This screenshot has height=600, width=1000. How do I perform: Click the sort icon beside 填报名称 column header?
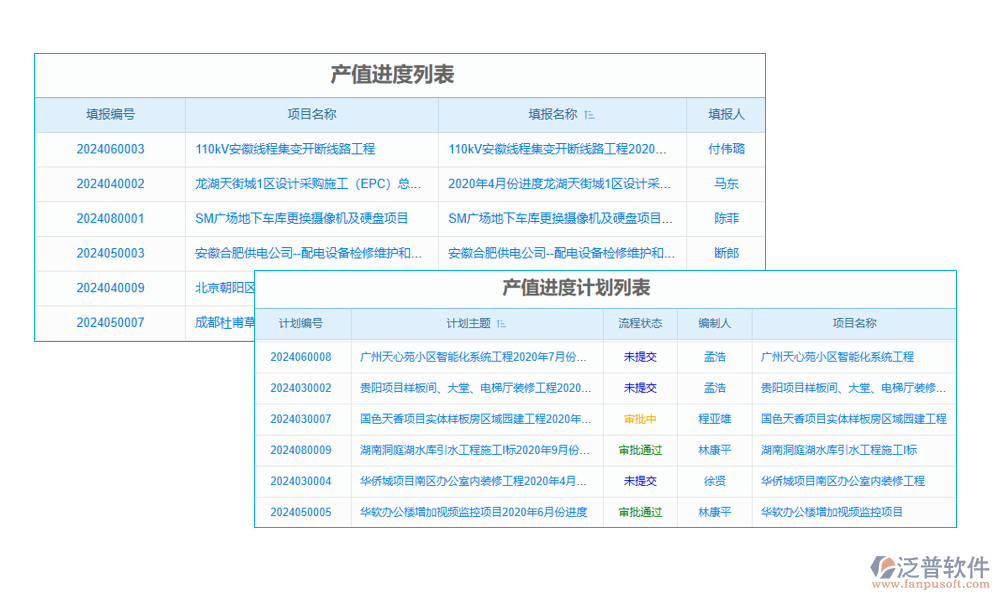pyautogui.click(x=590, y=114)
